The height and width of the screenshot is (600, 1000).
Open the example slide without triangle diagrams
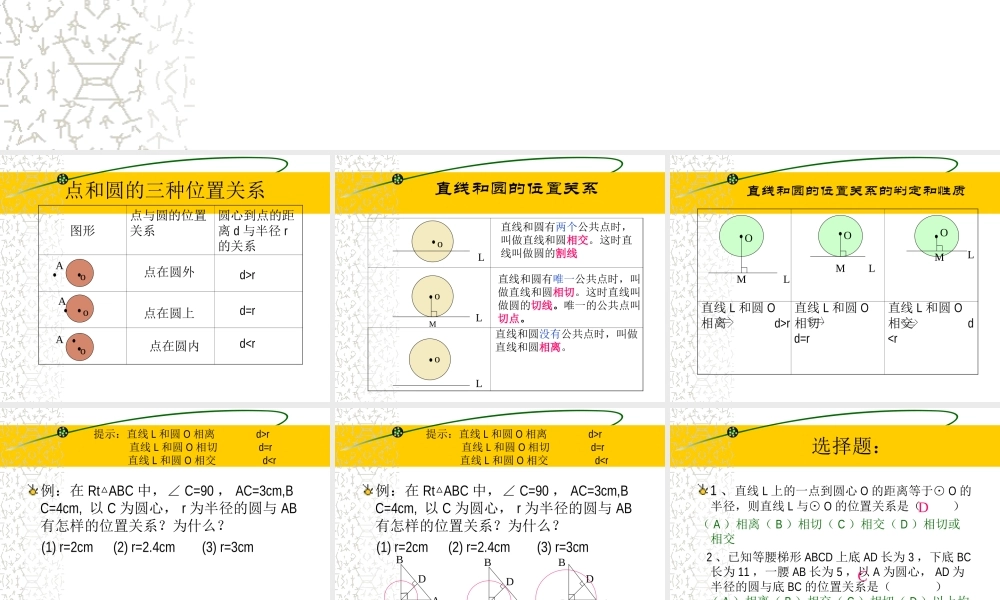coord(165,504)
